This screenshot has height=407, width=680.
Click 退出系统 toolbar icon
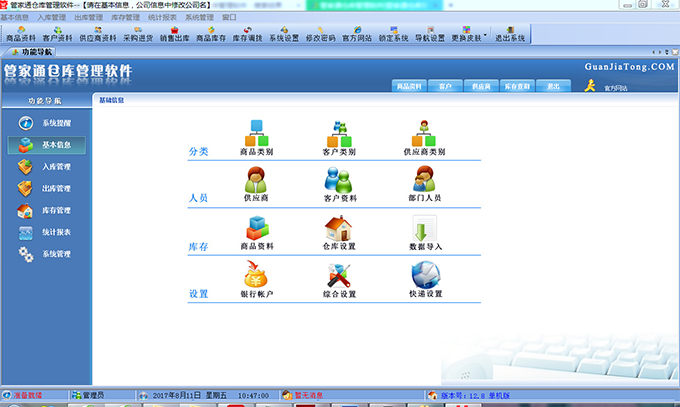coord(510,34)
